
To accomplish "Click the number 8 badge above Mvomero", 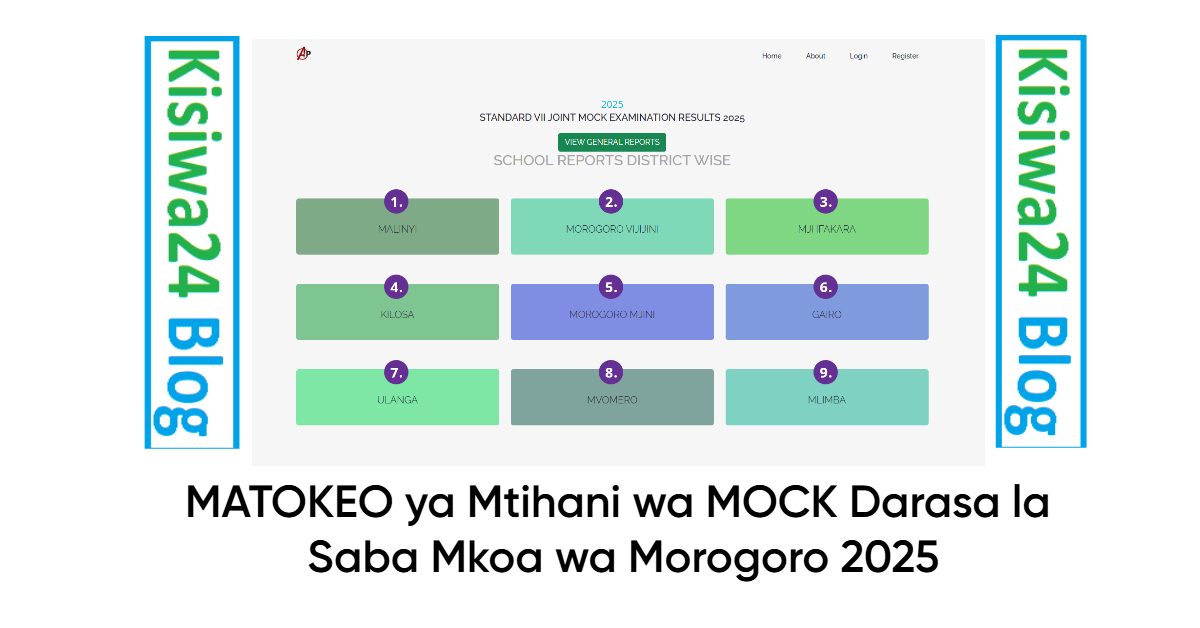I will (x=611, y=372).
